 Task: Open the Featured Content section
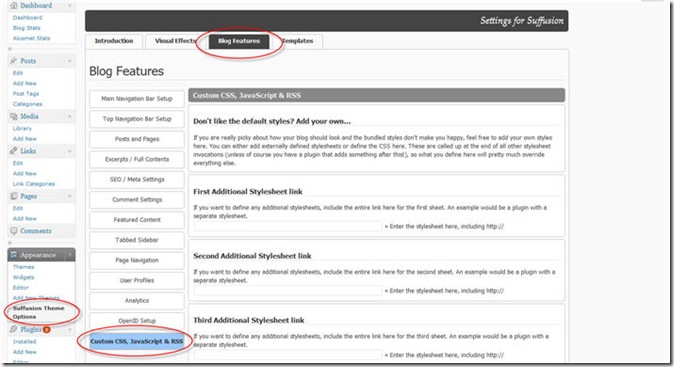click(137, 220)
